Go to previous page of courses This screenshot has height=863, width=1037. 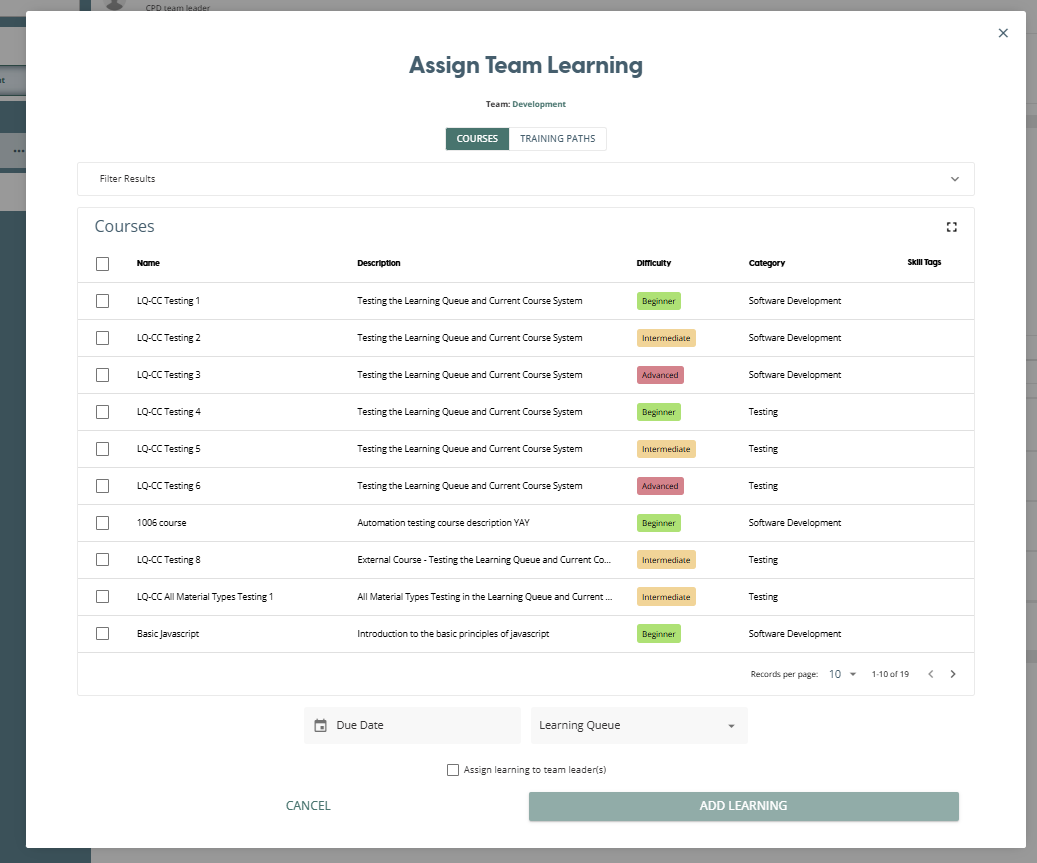point(930,674)
